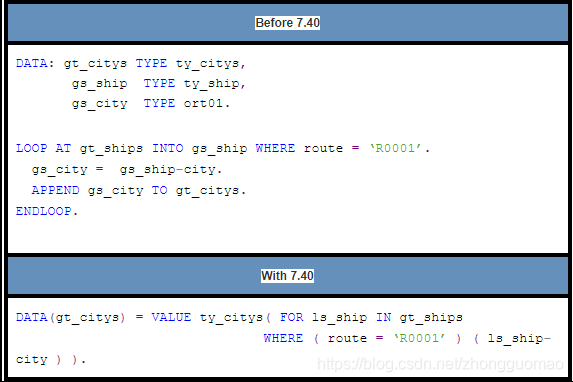
Task: Click the 'FOR' keyword
Action: (x=292, y=317)
